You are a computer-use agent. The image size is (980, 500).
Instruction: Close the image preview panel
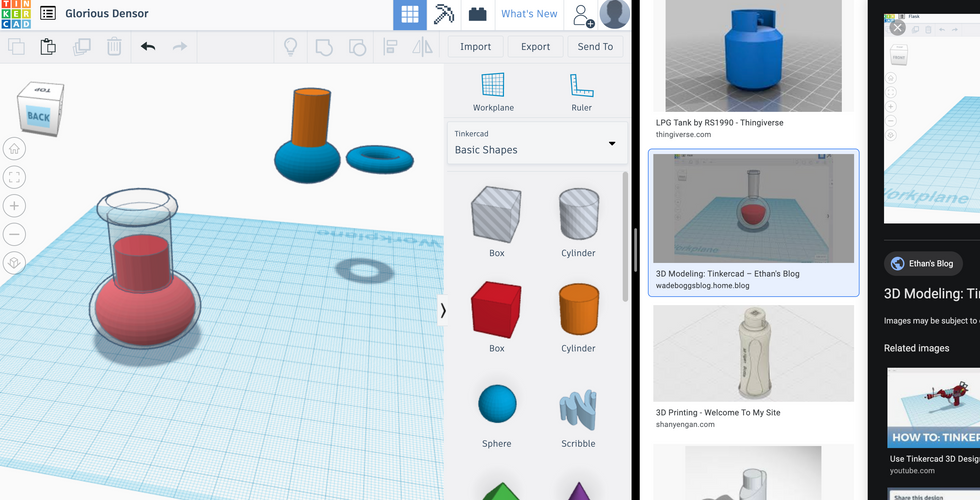898,28
